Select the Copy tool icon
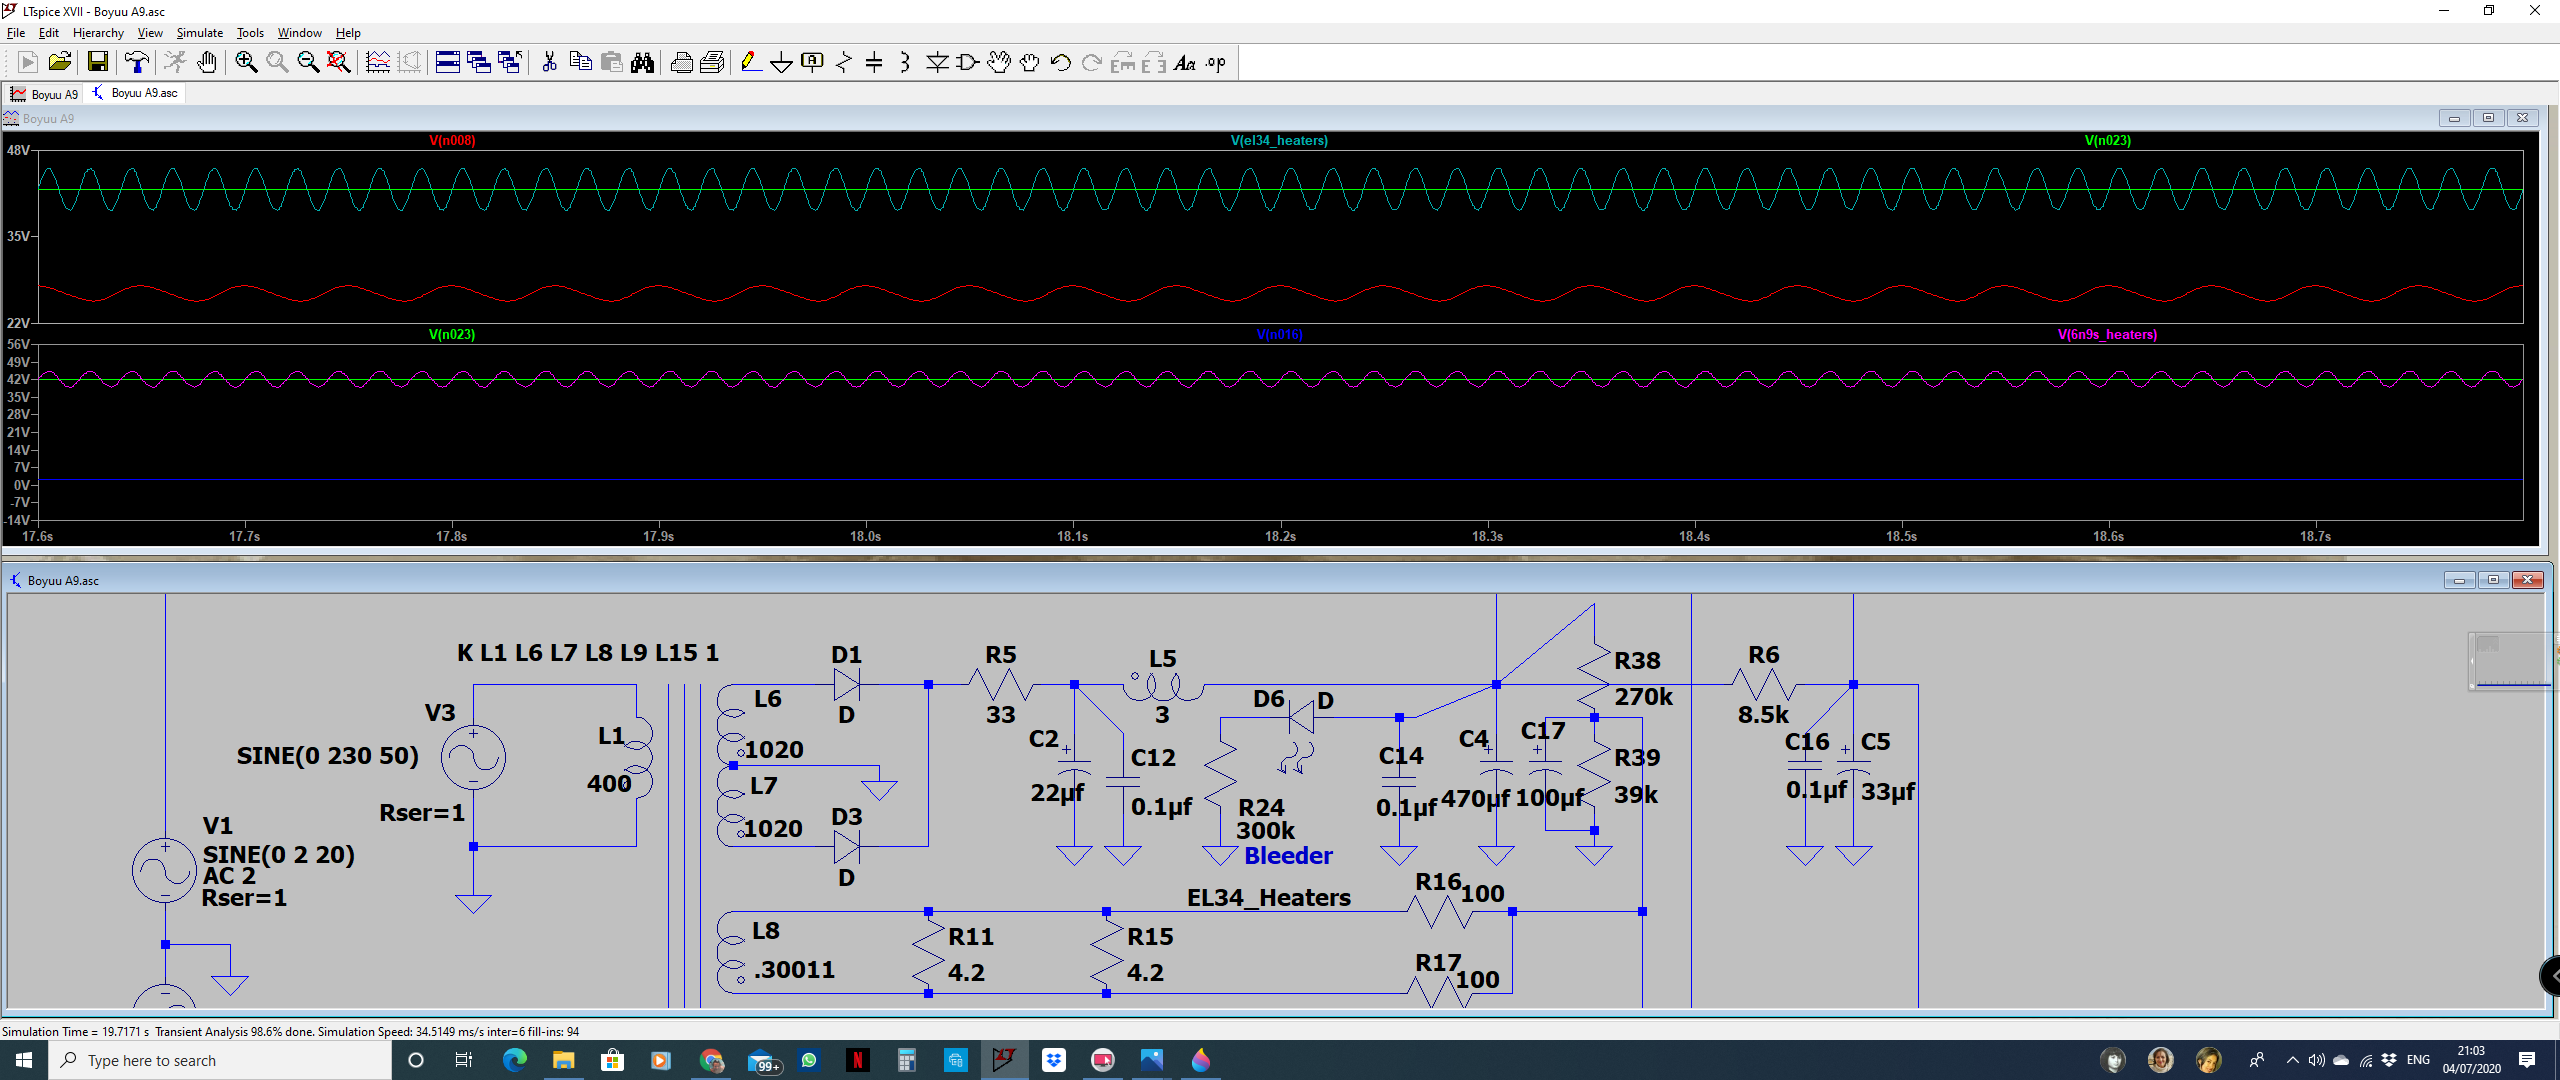The width and height of the screenshot is (2560, 1080). [580, 62]
